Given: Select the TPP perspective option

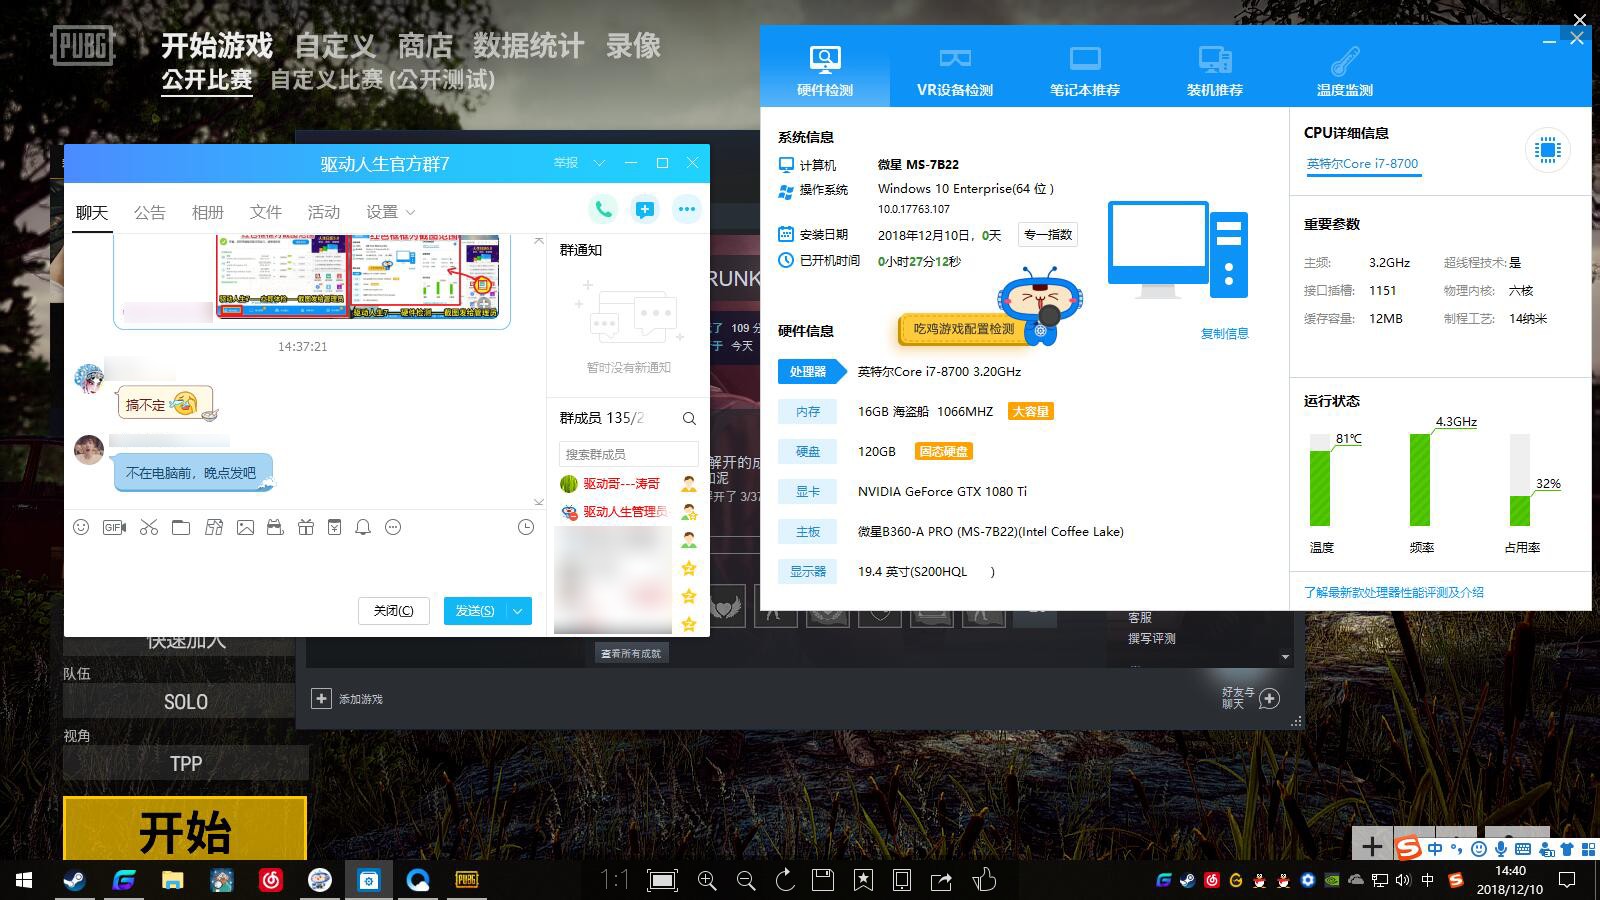Looking at the screenshot, I should (x=186, y=764).
